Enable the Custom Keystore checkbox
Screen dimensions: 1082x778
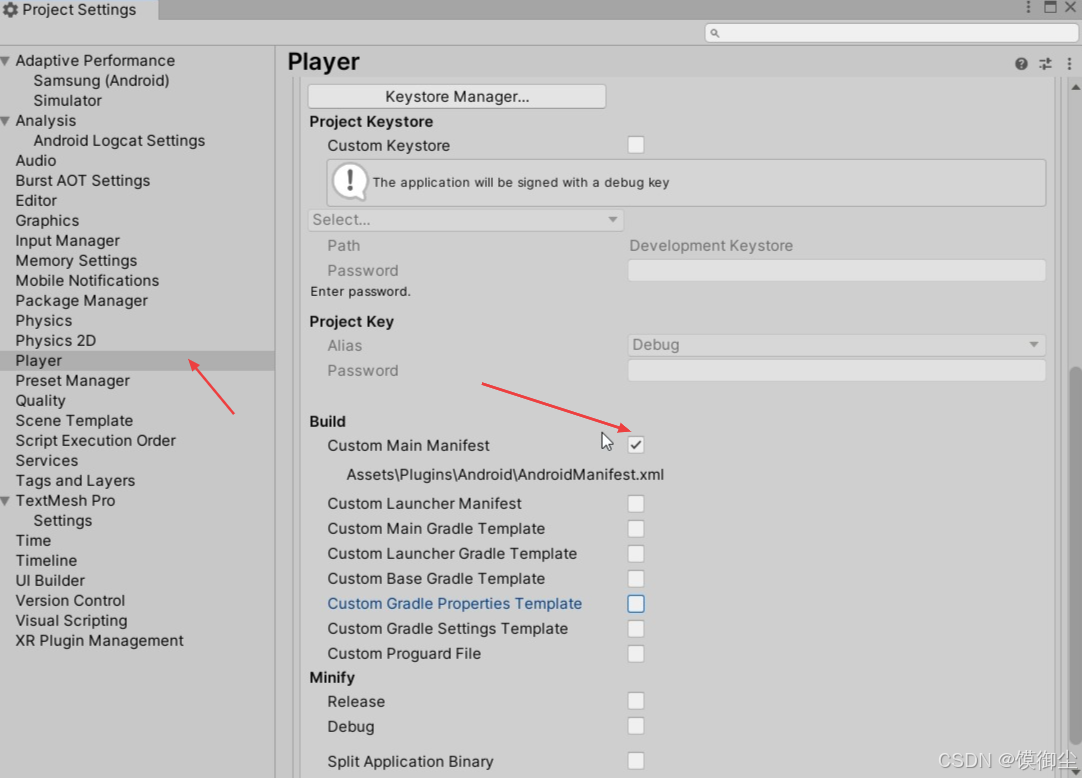pos(636,144)
